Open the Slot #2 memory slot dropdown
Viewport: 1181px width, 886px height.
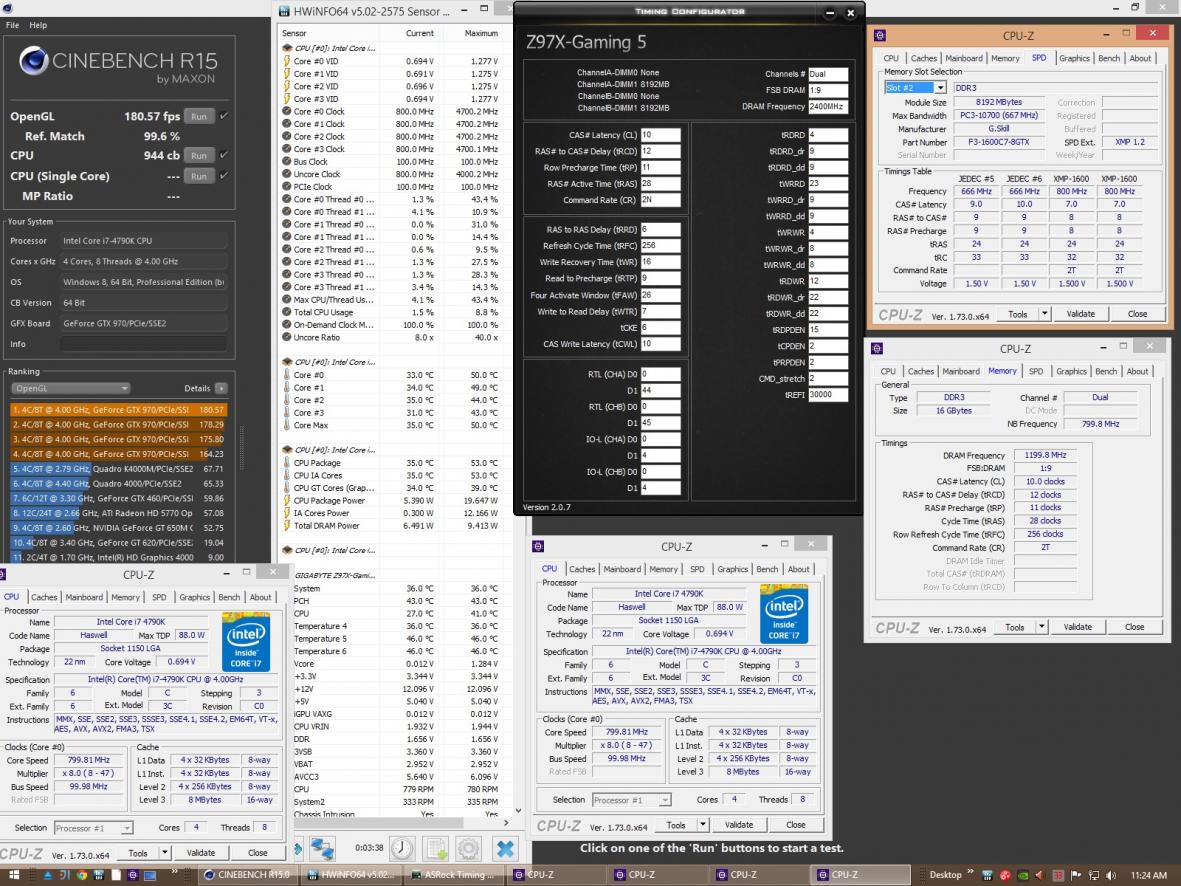pyautogui.click(x=939, y=88)
